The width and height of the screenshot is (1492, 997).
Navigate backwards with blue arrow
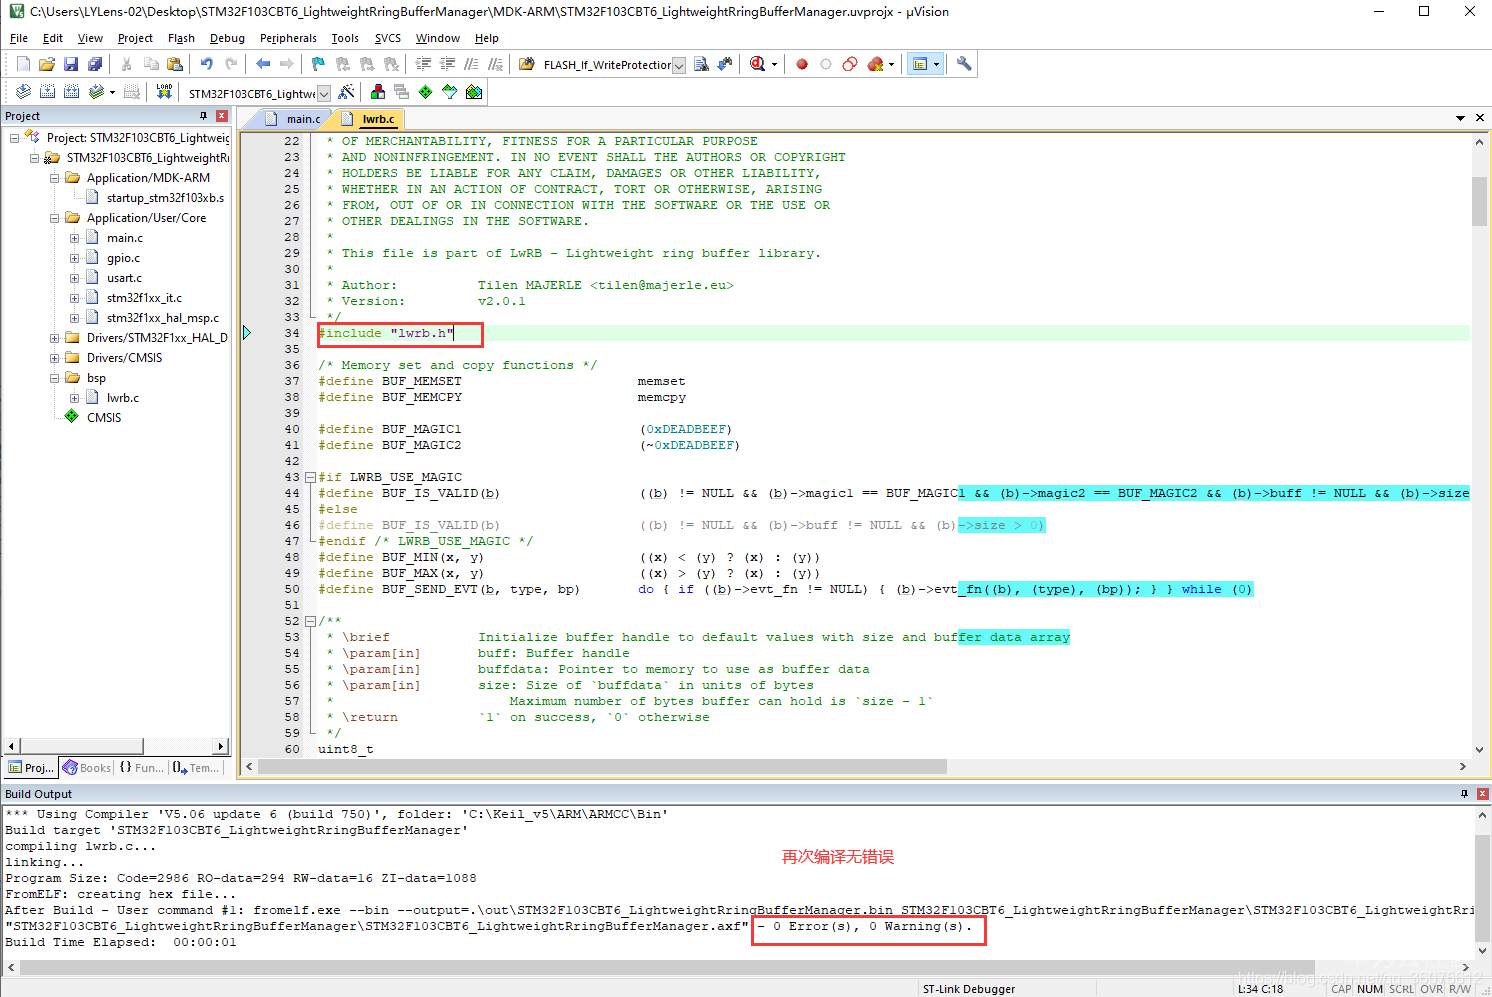[x=263, y=64]
